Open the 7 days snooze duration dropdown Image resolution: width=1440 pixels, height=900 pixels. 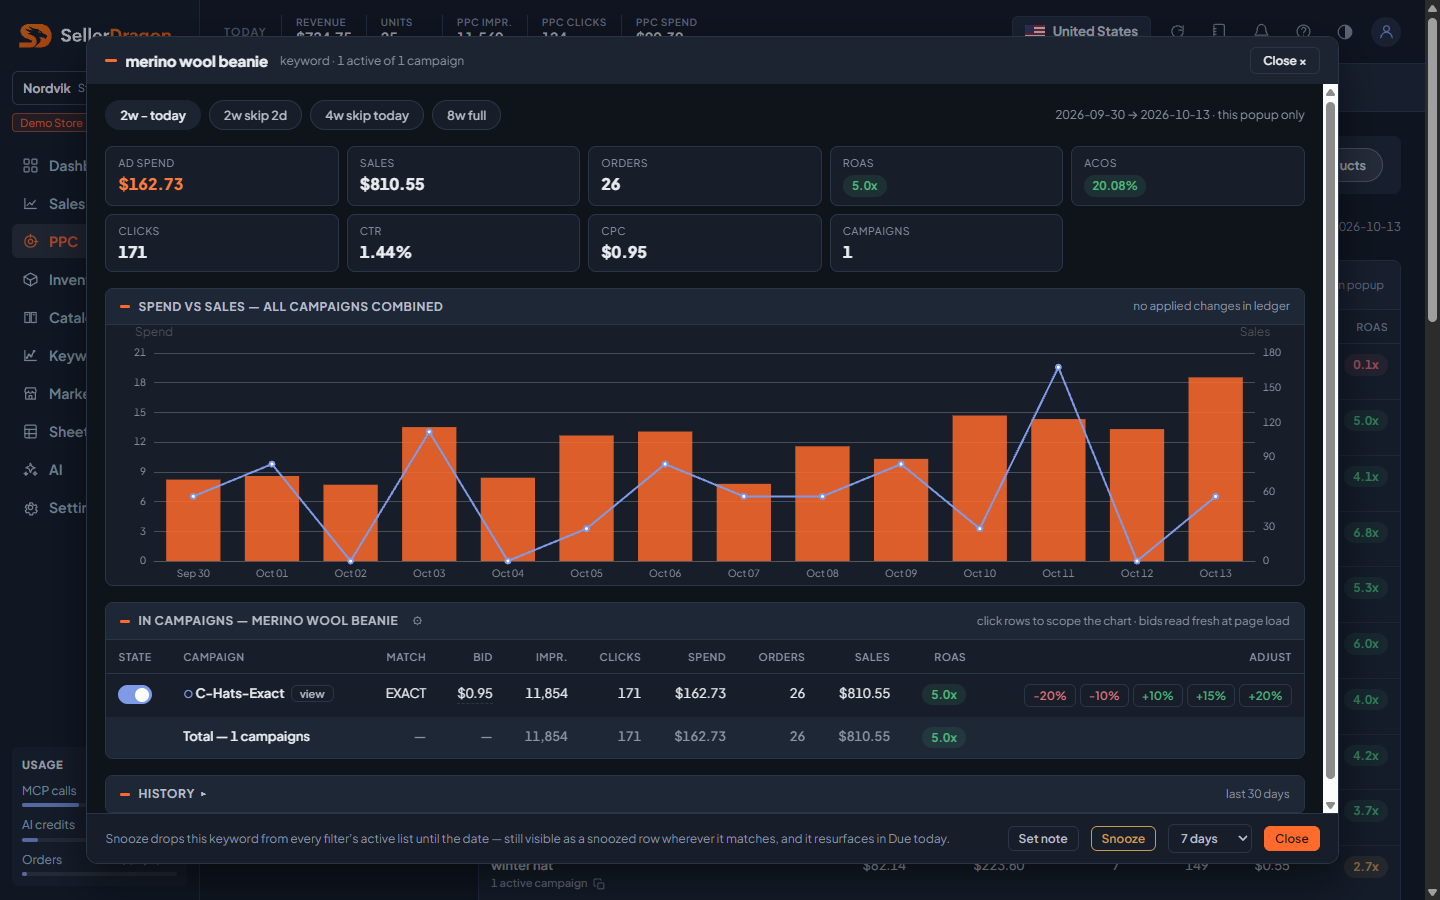tap(1210, 839)
